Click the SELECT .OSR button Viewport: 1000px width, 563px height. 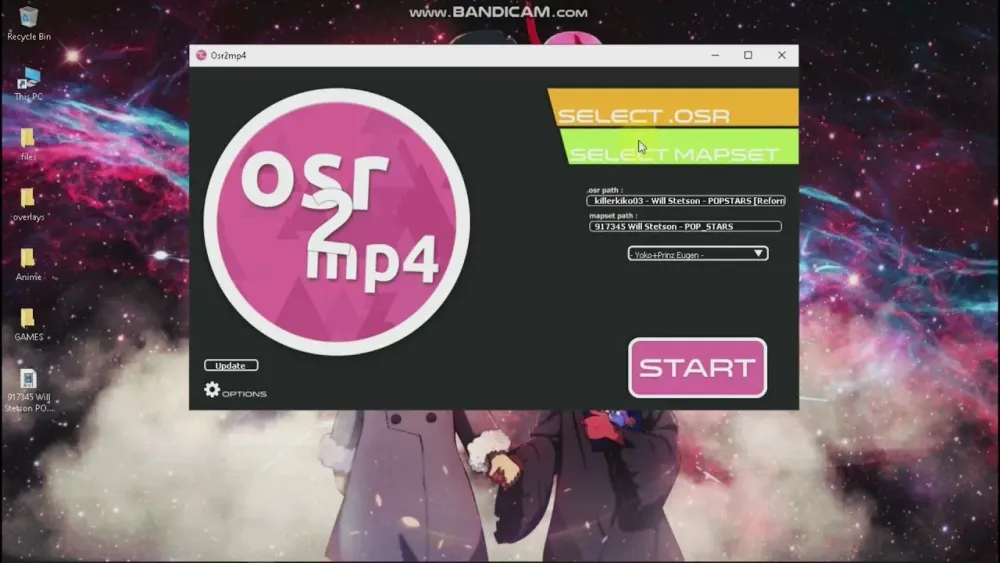click(673, 107)
